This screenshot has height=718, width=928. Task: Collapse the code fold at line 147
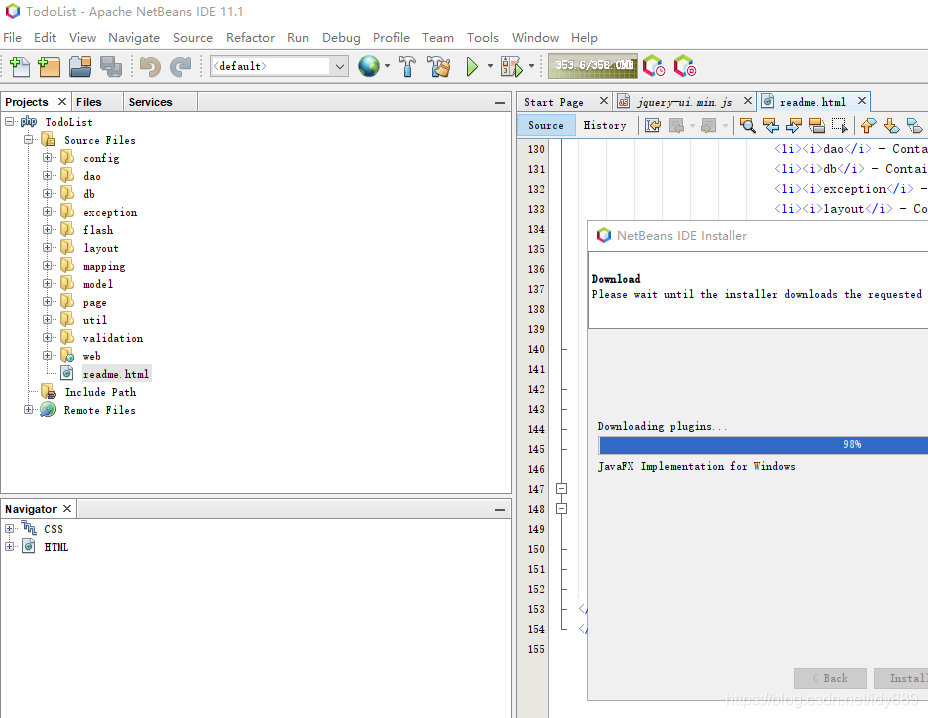(561, 489)
